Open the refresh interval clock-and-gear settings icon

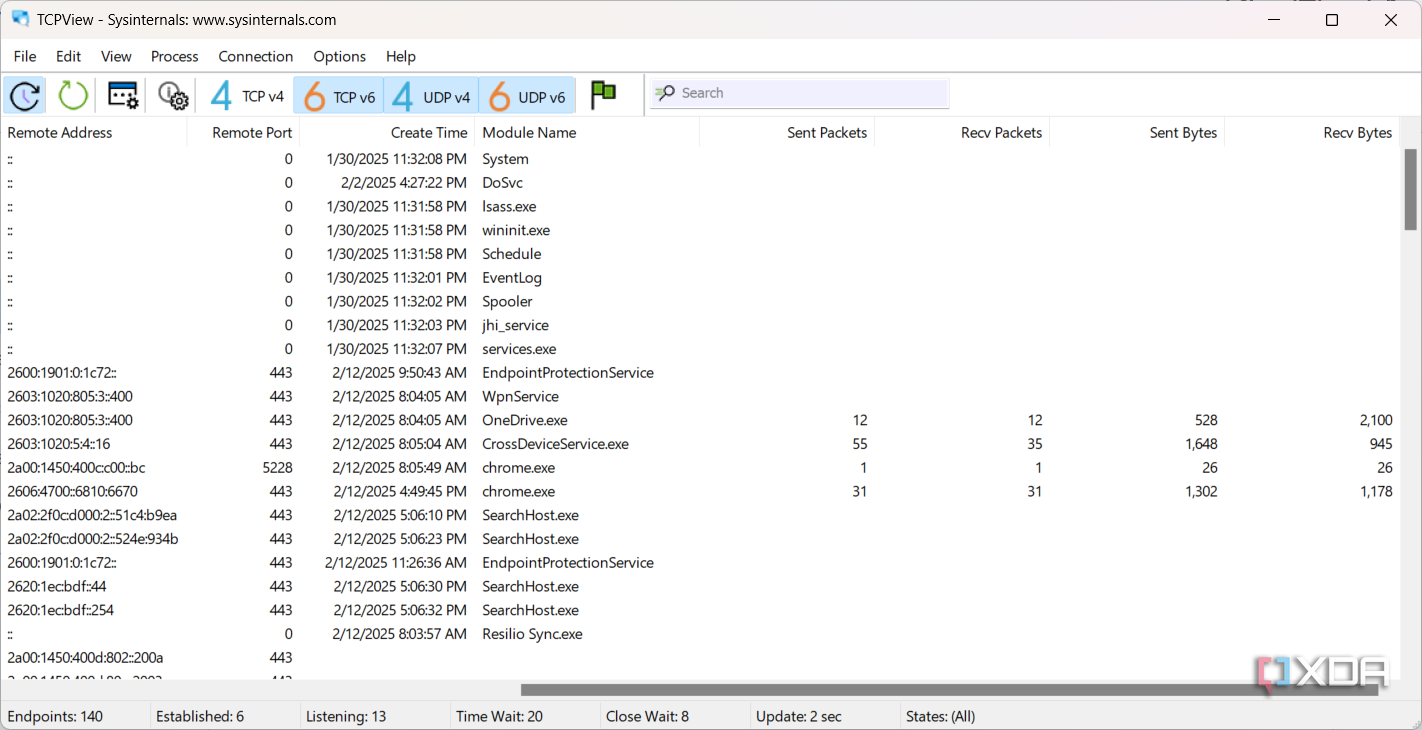coord(172,95)
